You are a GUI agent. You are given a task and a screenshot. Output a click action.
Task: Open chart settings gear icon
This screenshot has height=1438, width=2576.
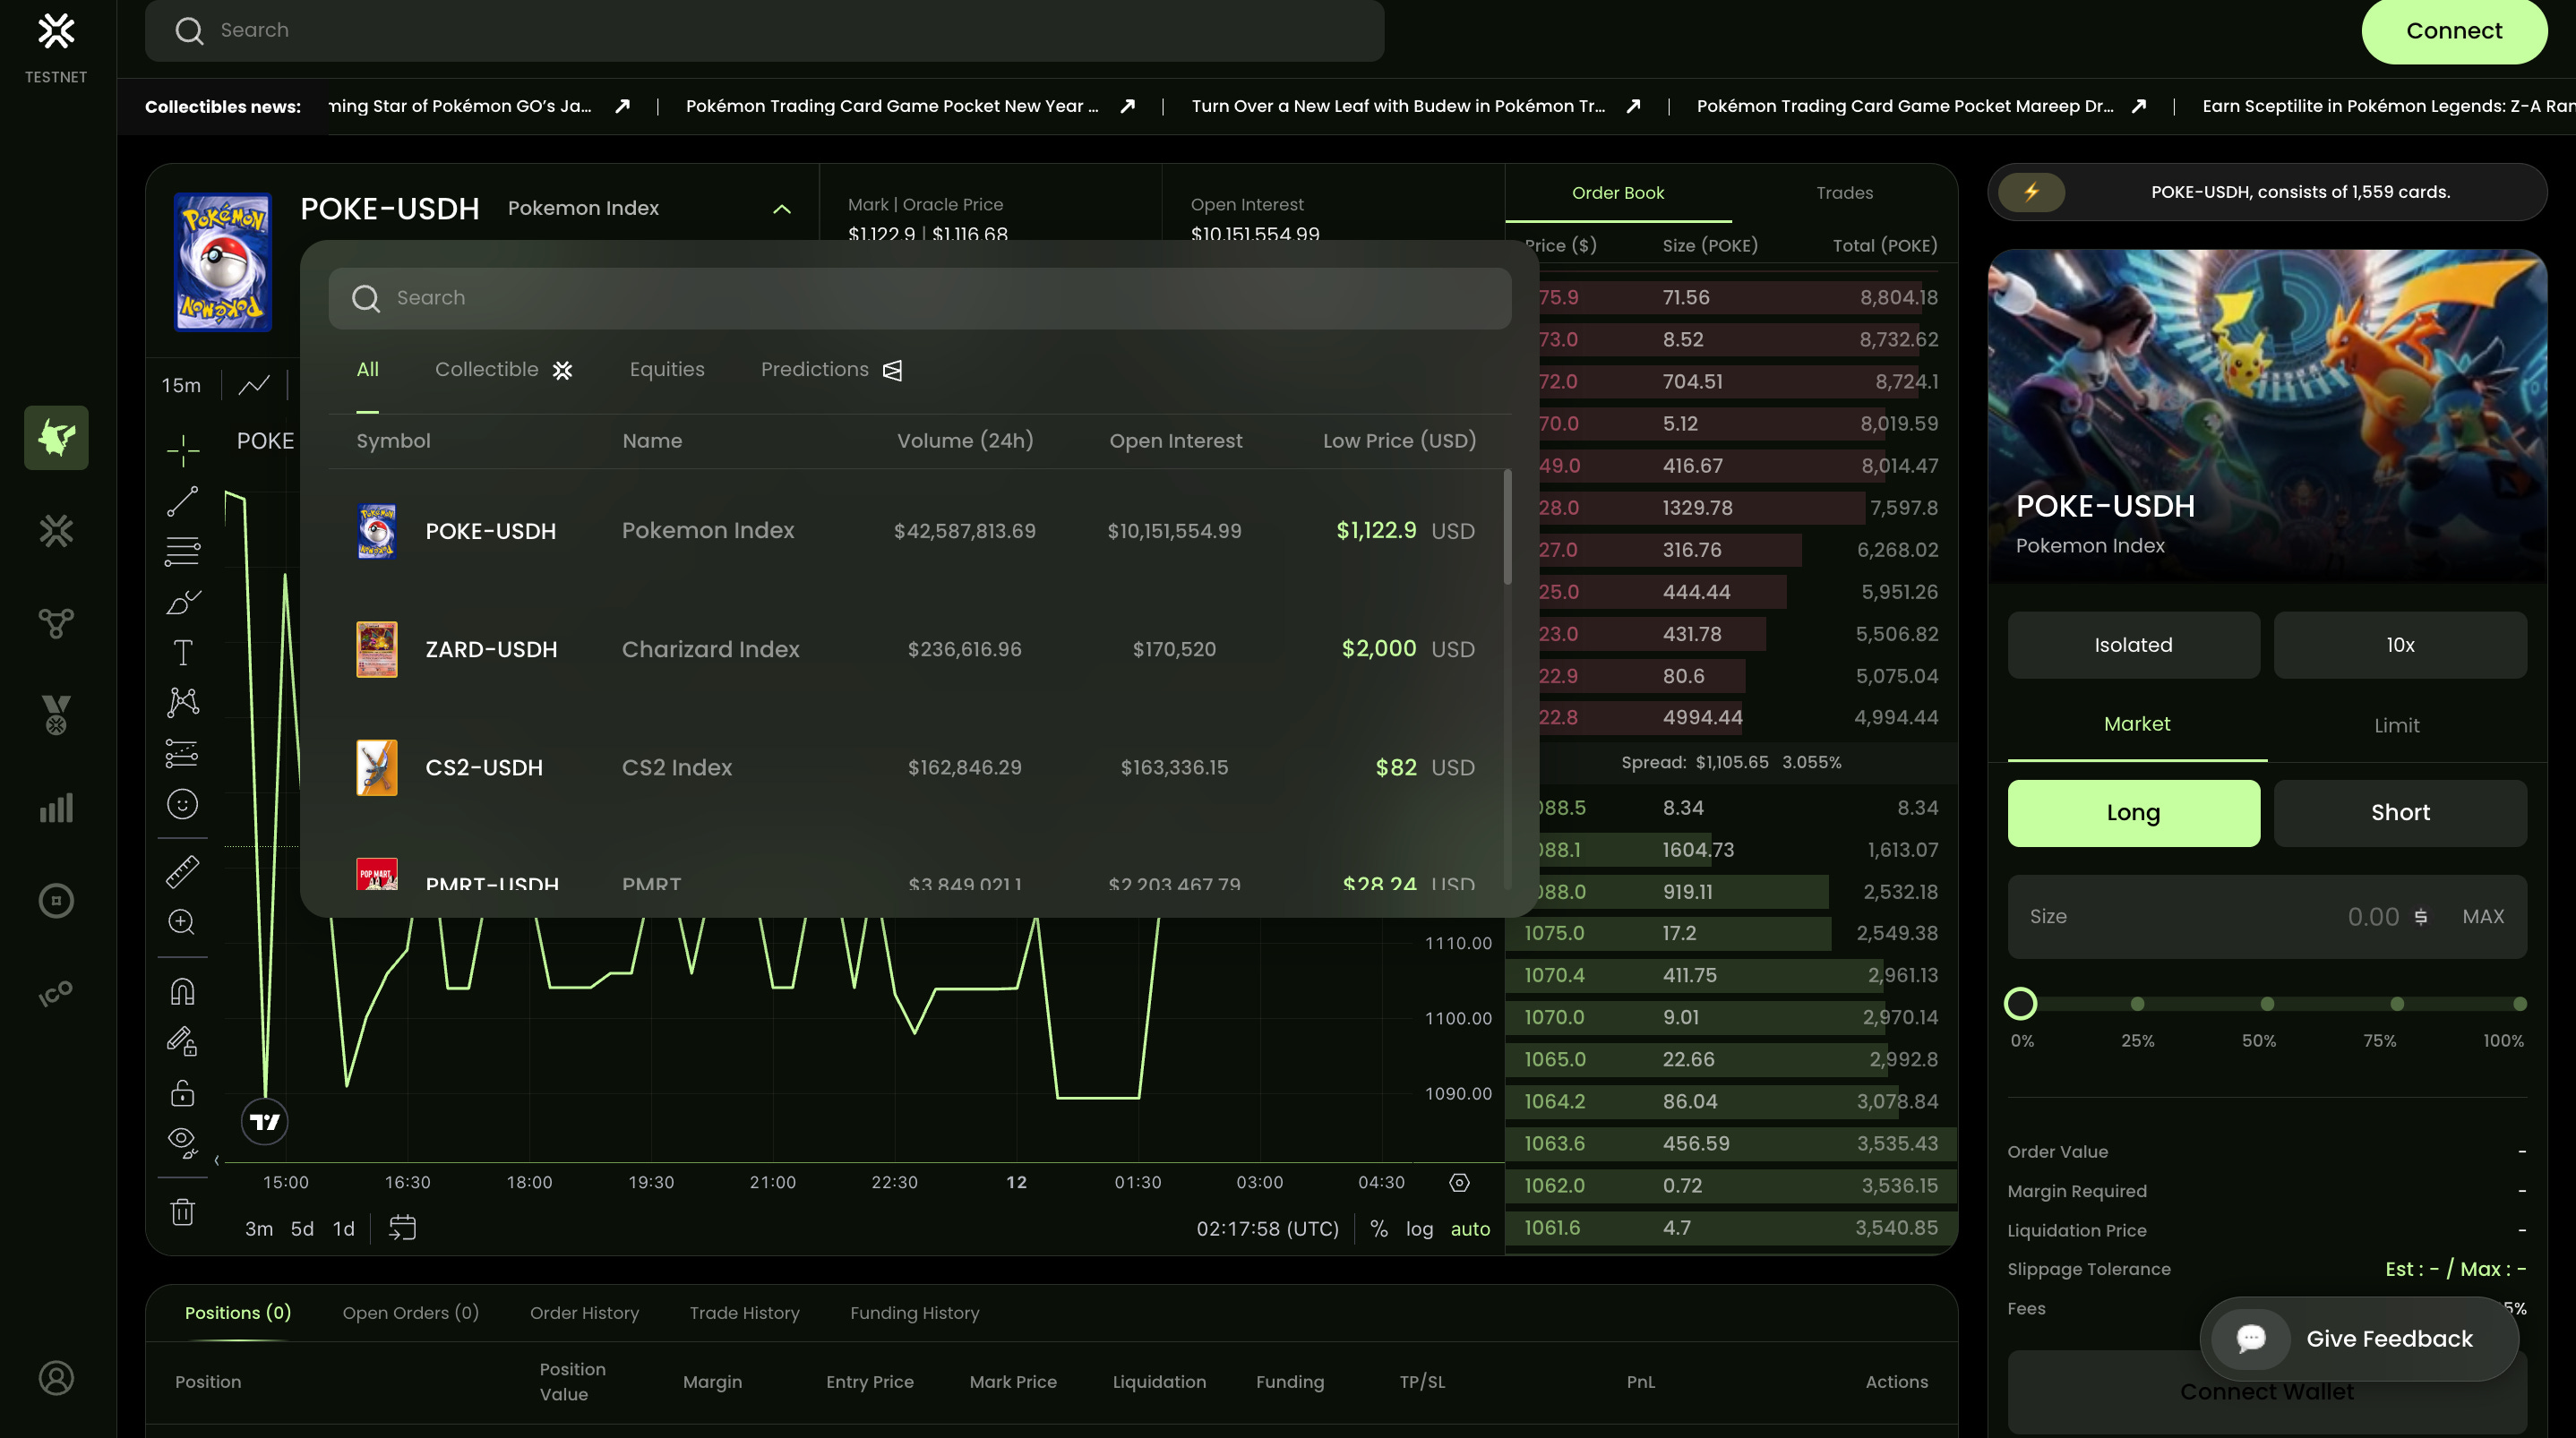click(1459, 1183)
